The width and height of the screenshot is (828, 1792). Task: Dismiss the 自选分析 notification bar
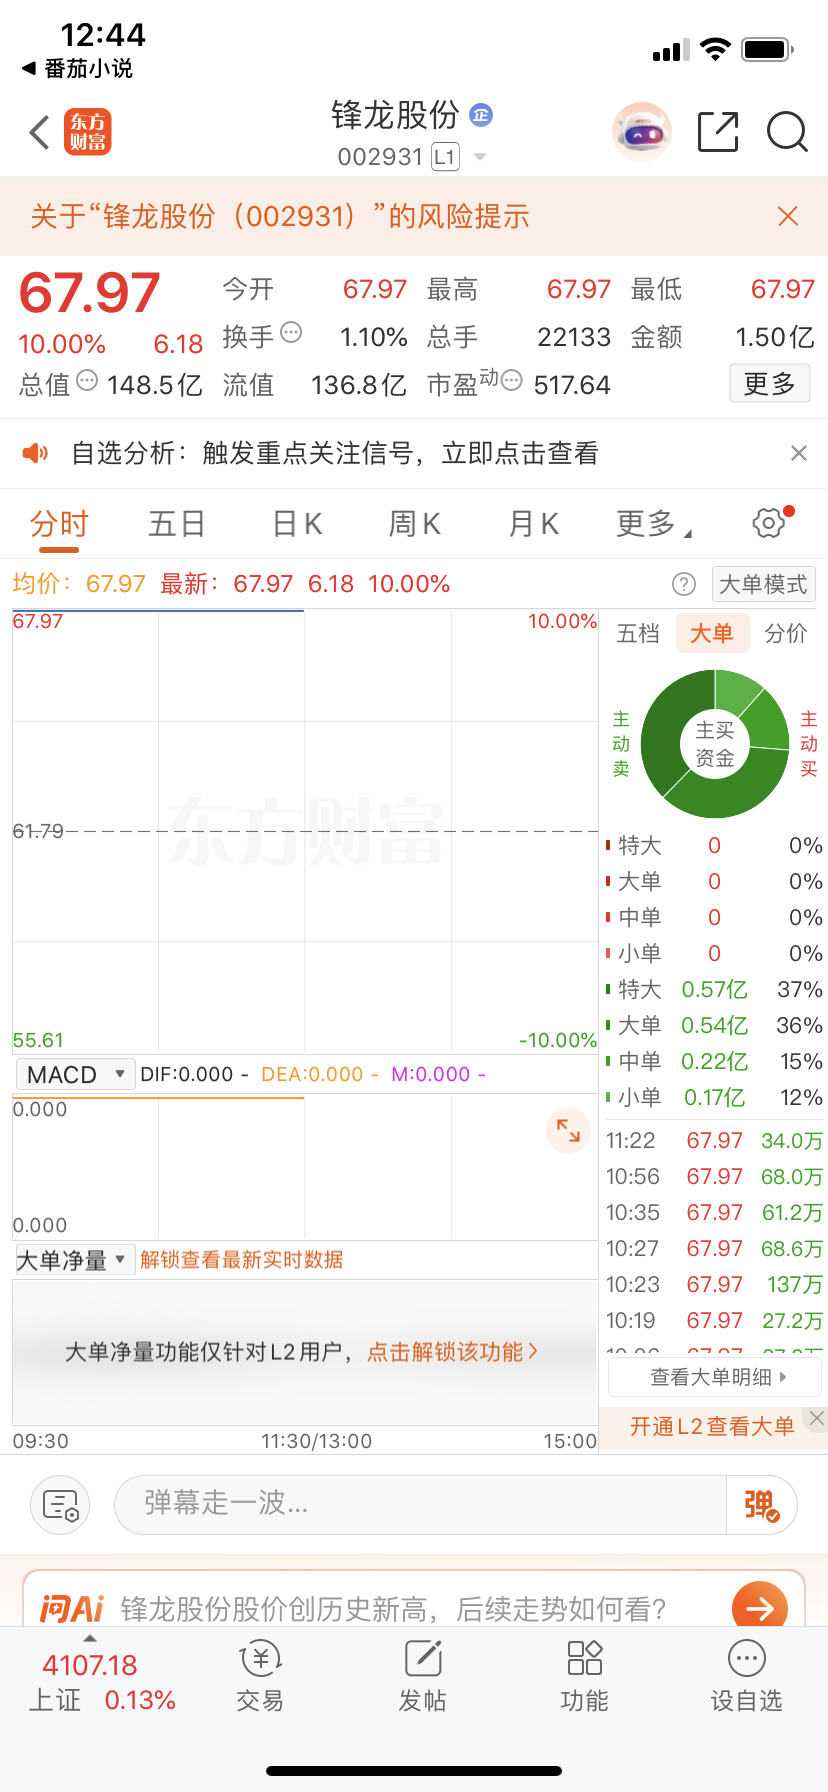[798, 453]
